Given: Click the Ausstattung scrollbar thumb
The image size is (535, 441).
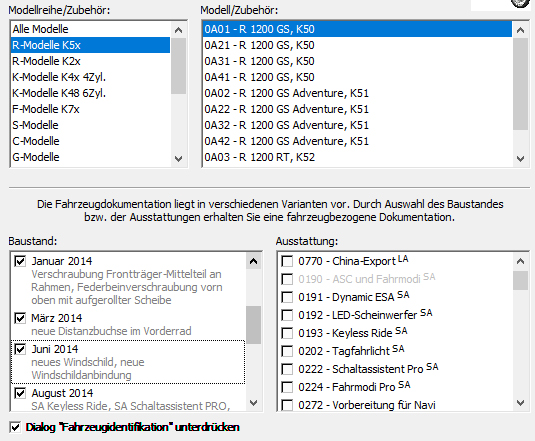Looking at the screenshot, I should click(x=520, y=280).
